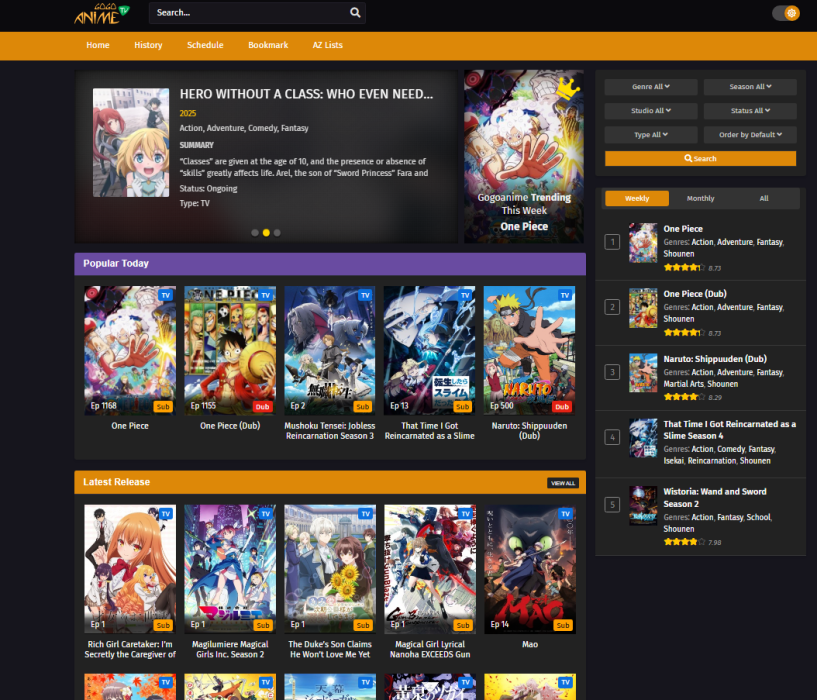The image size is (817, 700).
Task: Open rank 2 One Piece (Dub) sidebar title
Action: [695, 294]
